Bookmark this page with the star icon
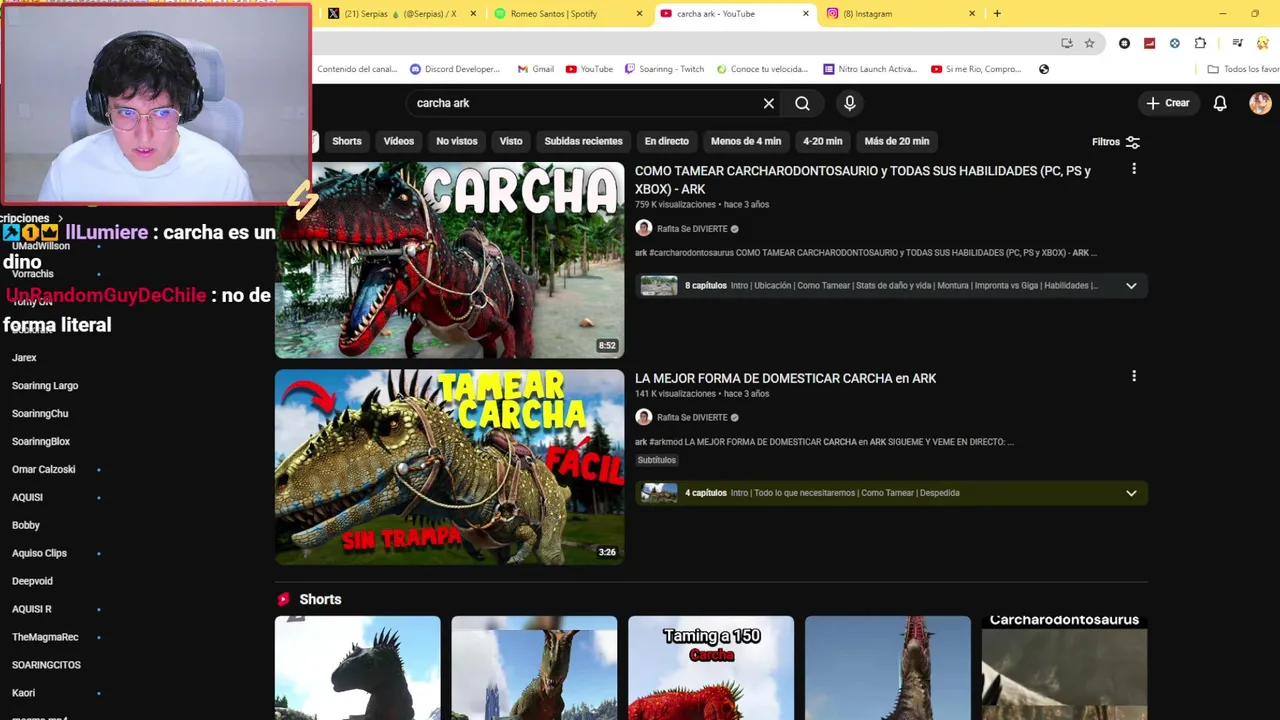The image size is (1280, 720). [x=1089, y=43]
